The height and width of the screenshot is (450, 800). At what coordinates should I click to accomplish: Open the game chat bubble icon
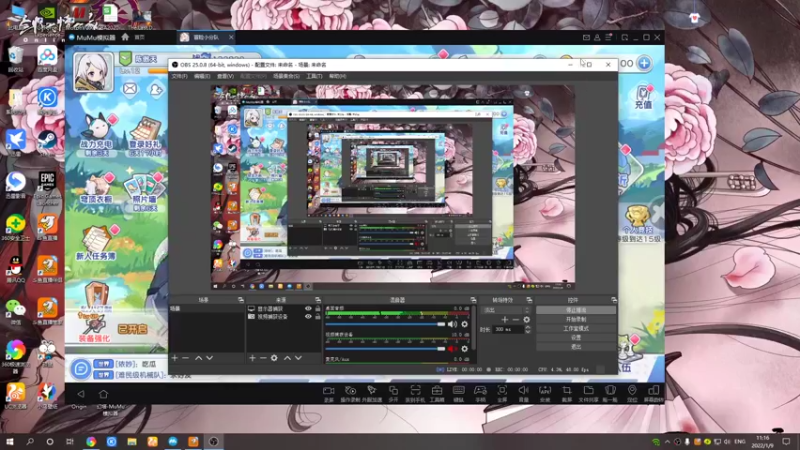pos(81,368)
